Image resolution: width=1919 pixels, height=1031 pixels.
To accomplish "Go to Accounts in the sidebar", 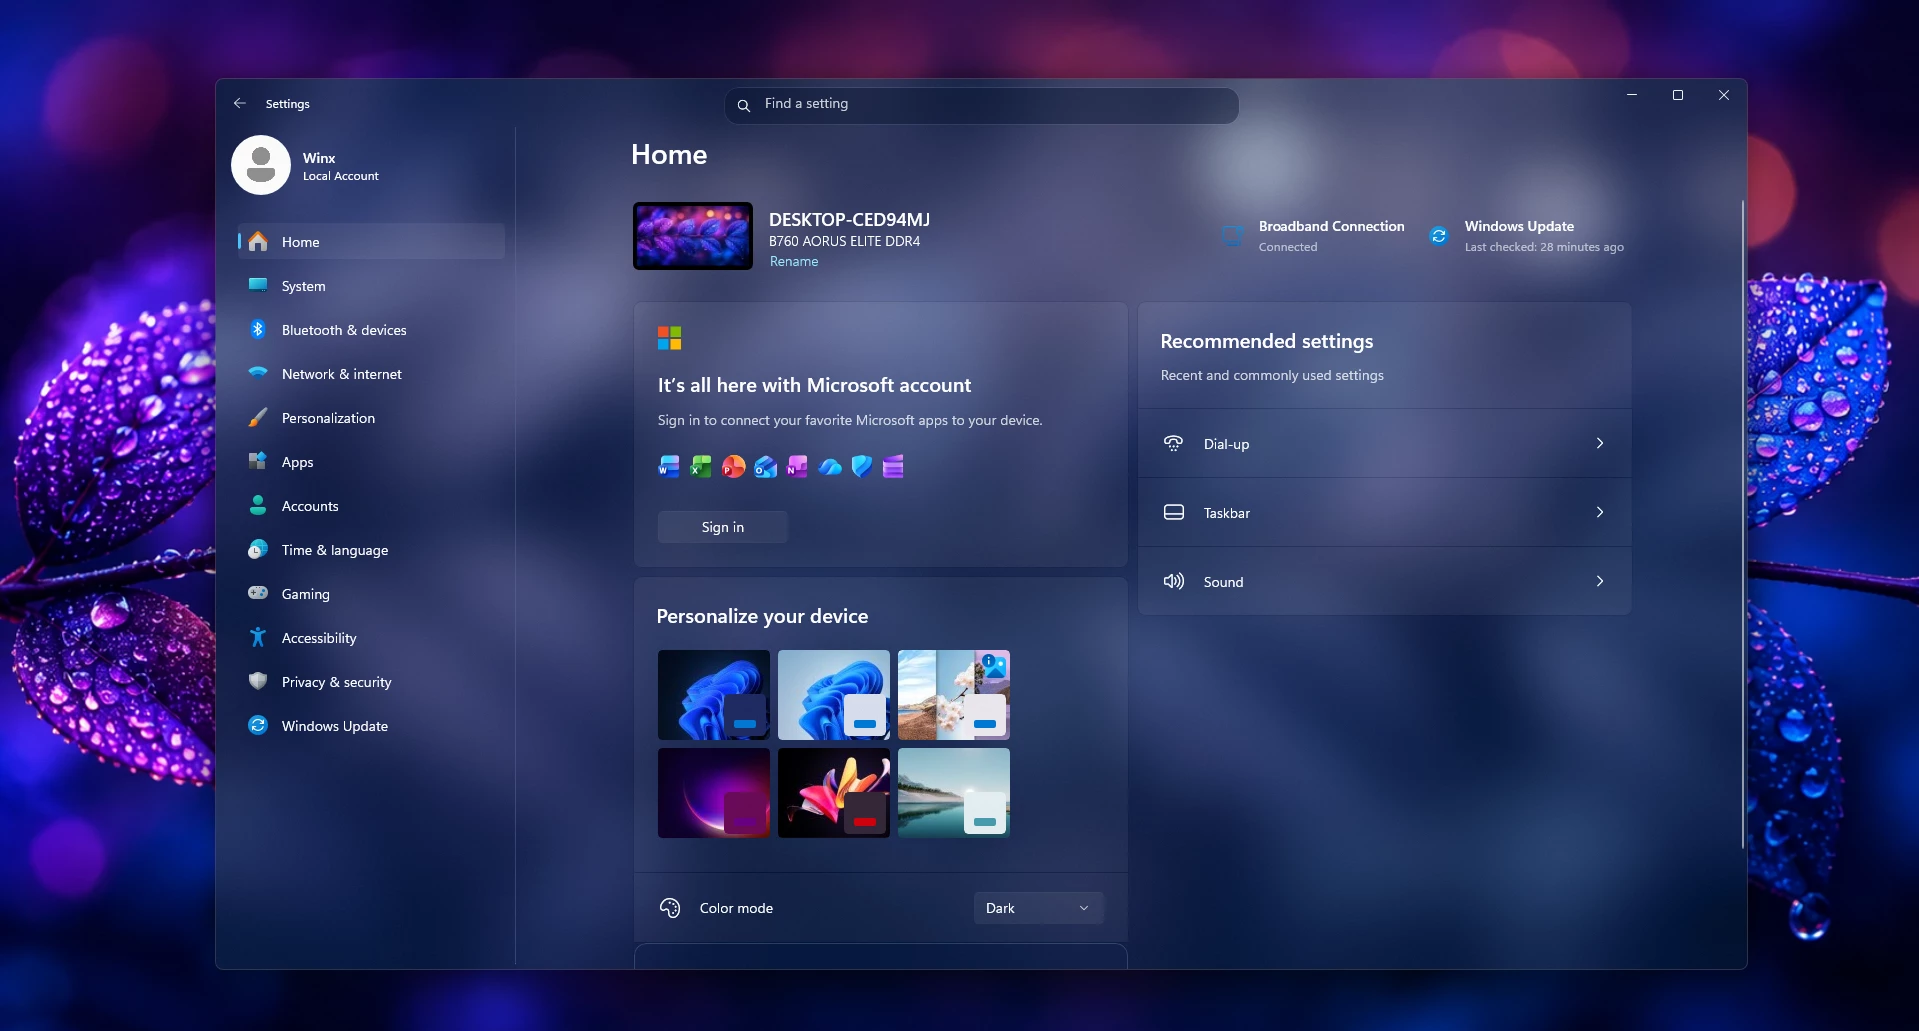I will point(371,506).
